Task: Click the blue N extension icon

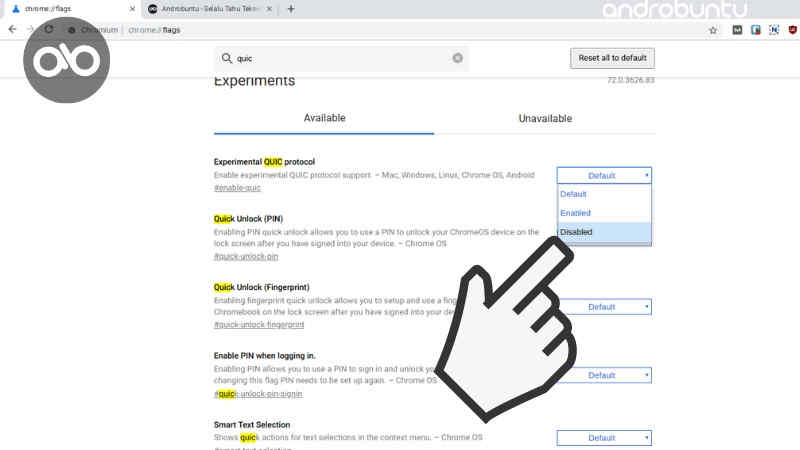Action: (x=775, y=30)
